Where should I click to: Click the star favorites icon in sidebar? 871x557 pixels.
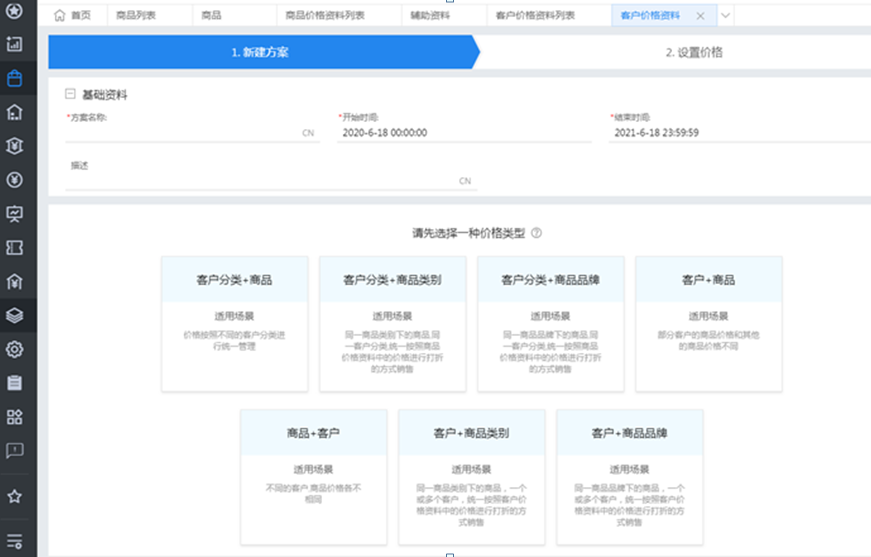click(15, 496)
